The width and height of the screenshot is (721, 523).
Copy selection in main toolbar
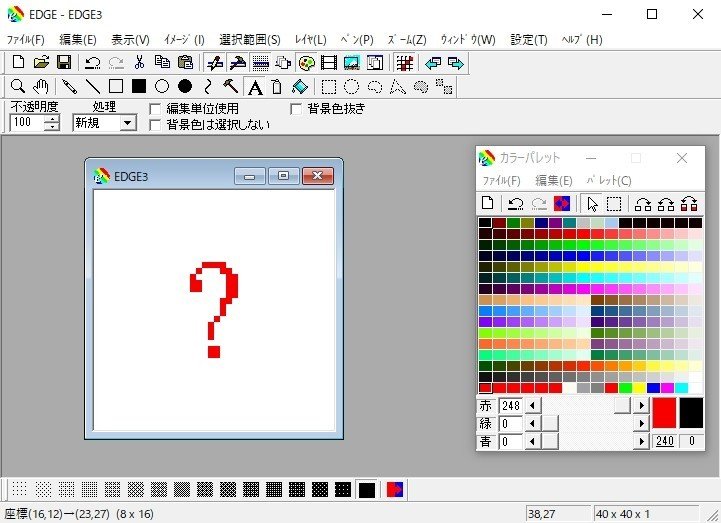click(x=162, y=63)
